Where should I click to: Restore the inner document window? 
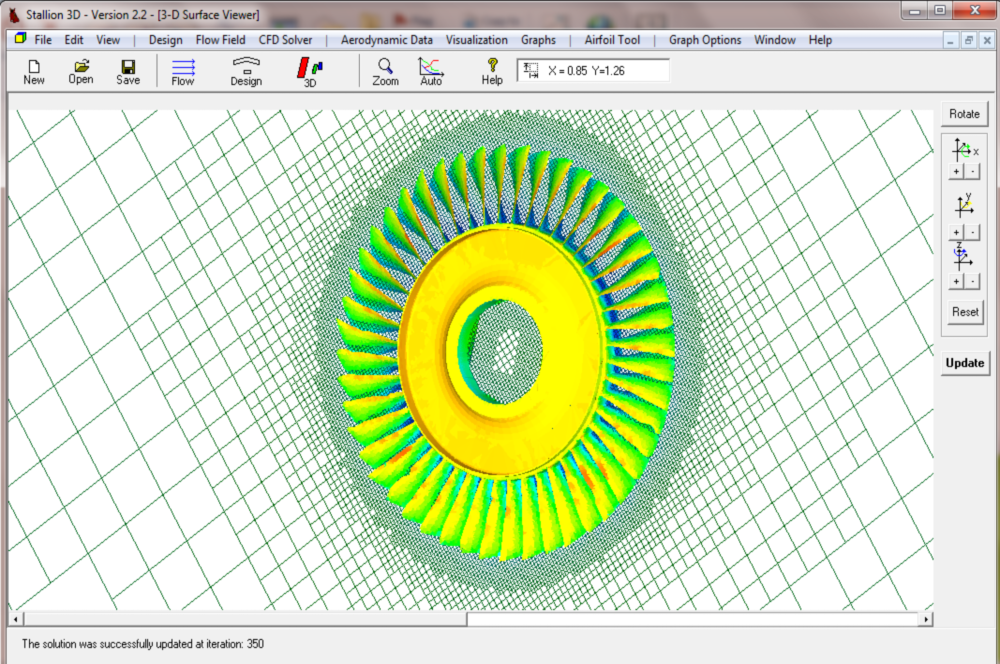(x=969, y=40)
